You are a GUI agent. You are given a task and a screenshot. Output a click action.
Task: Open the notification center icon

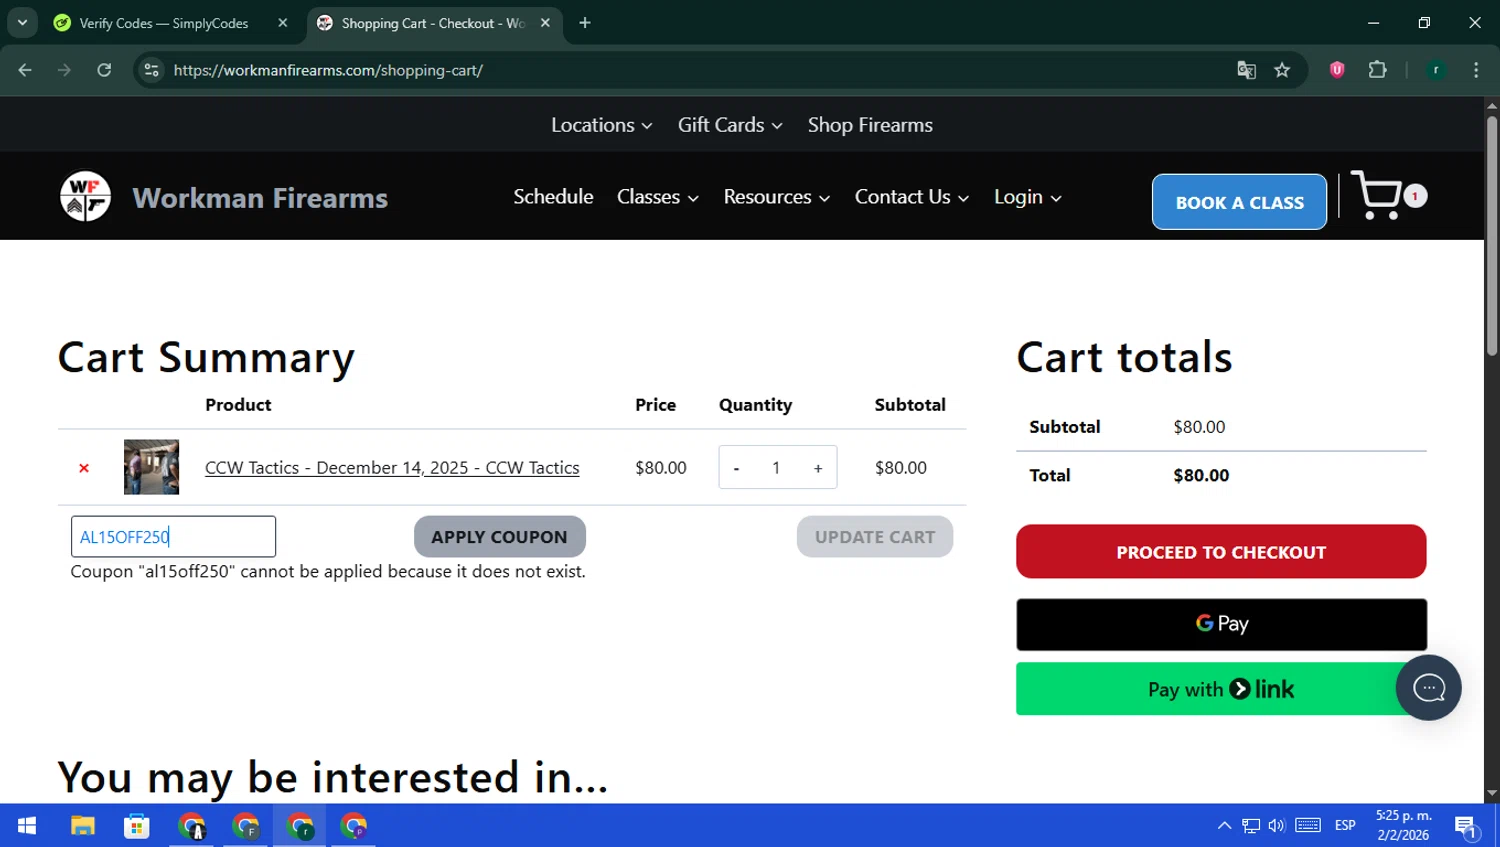(1466, 827)
